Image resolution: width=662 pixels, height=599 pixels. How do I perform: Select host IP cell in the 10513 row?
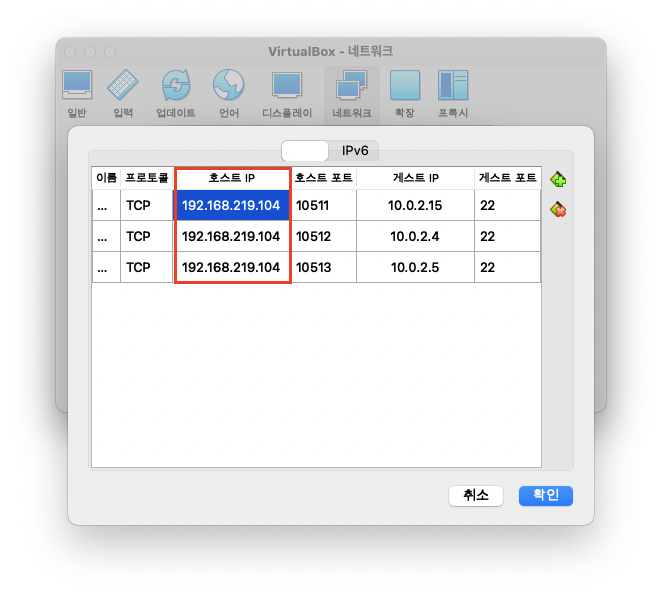(x=232, y=267)
